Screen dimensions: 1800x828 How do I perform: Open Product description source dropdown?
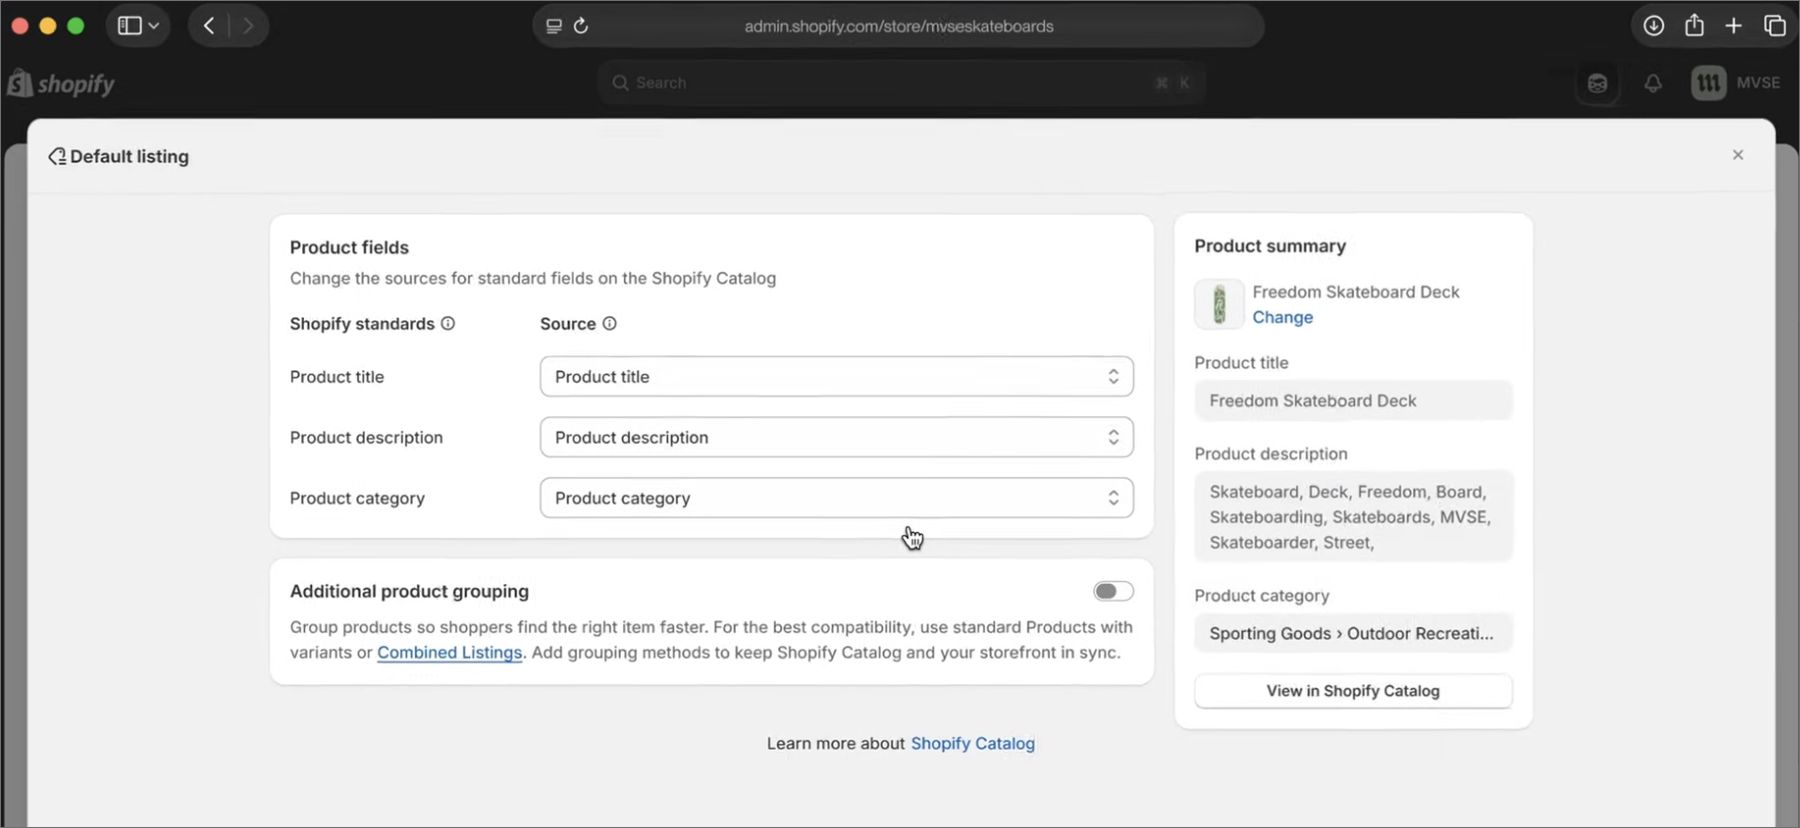(x=836, y=438)
